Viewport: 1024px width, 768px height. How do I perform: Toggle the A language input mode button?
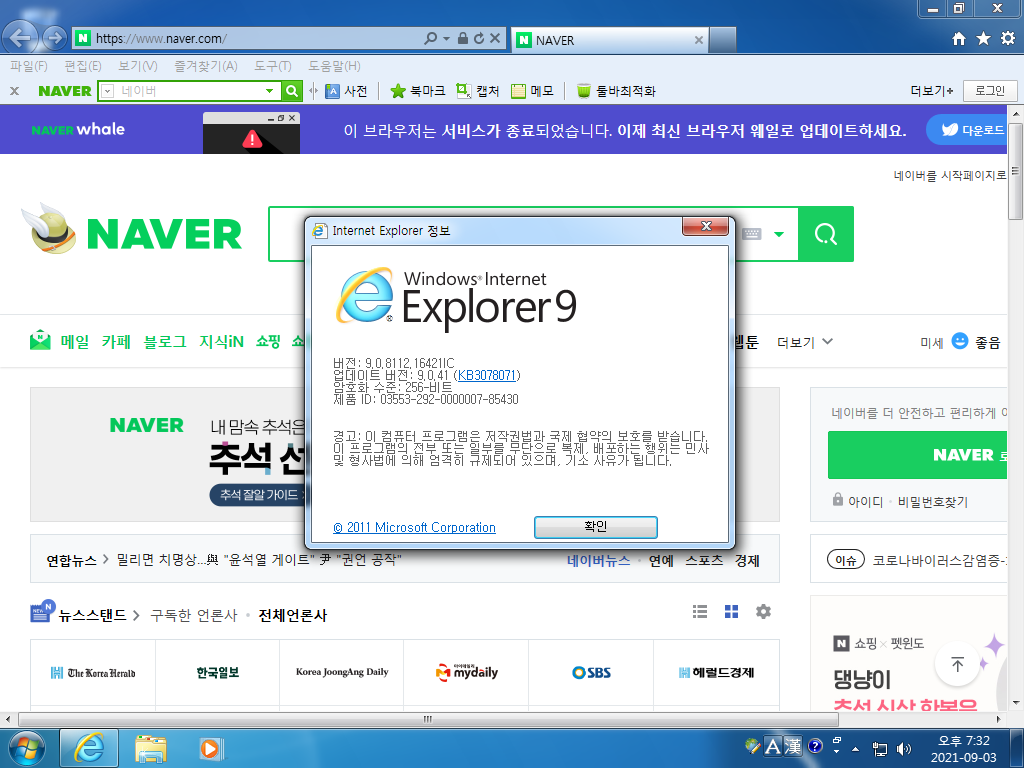773,746
